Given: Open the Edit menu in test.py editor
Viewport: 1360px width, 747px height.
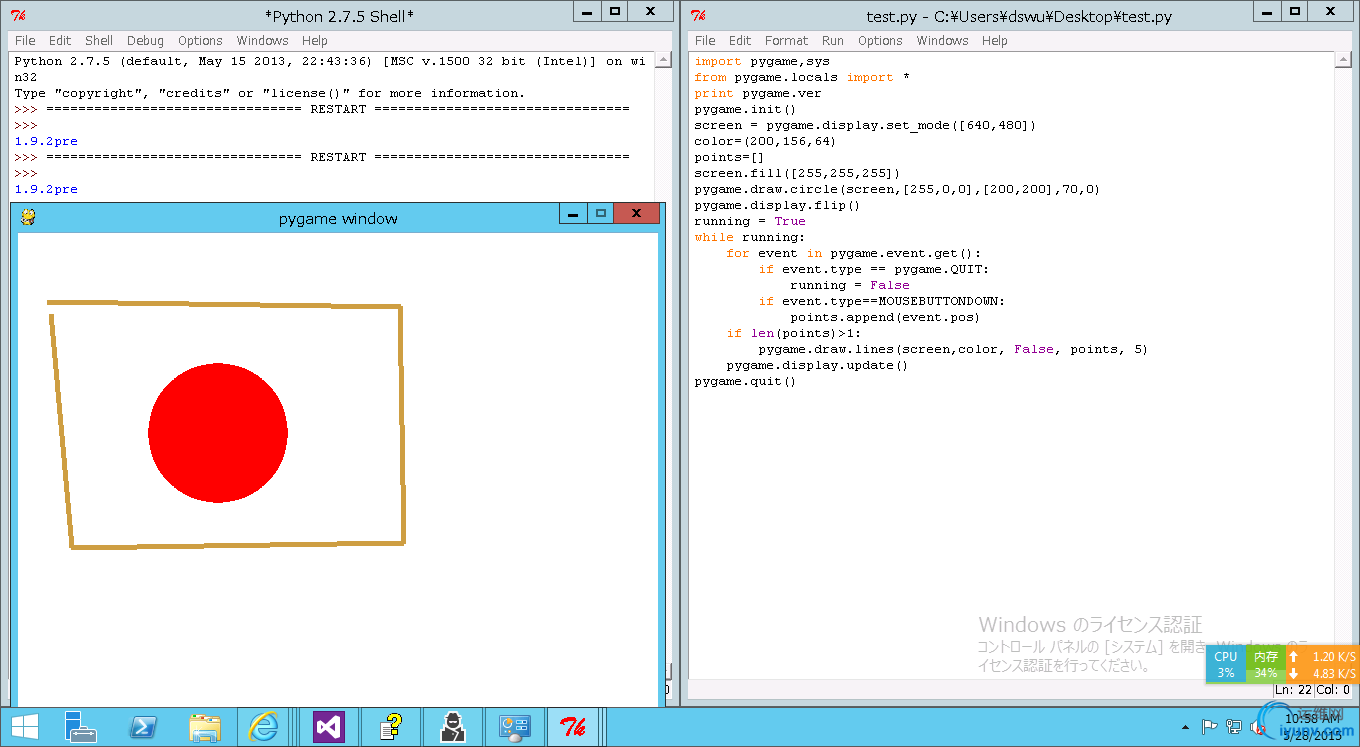Looking at the screenshot, I should (x=740, y=41).
